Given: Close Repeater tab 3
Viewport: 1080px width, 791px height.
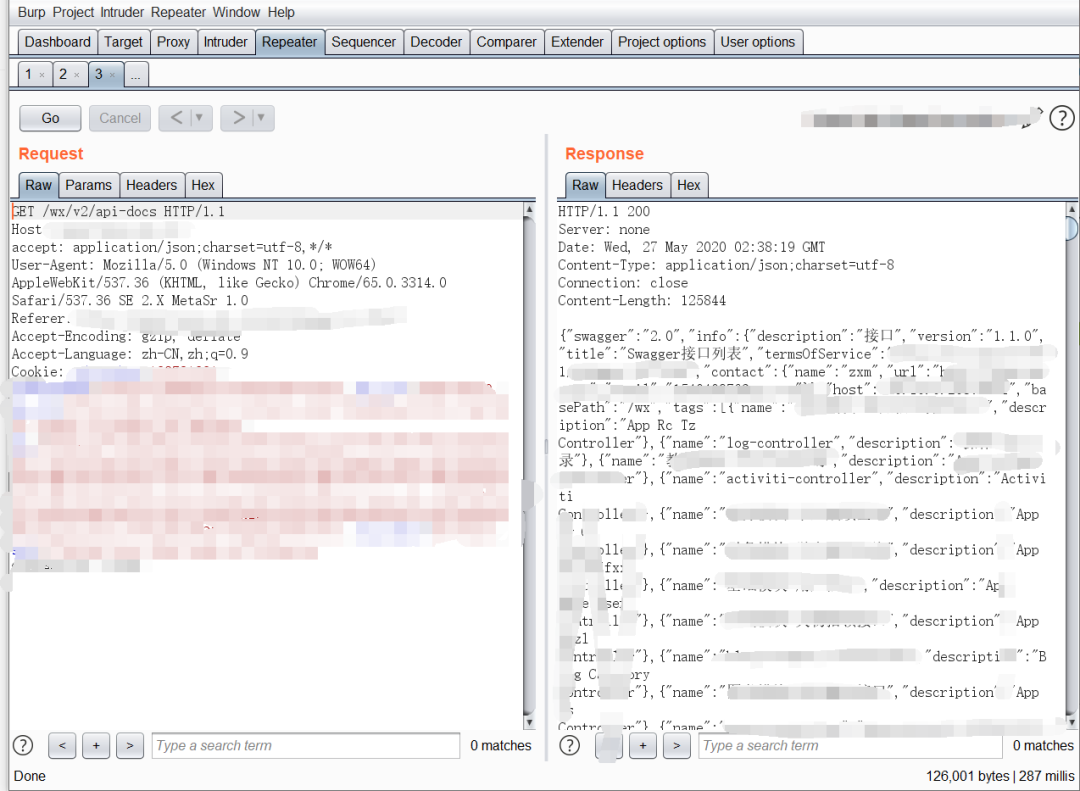Looking at the screenshot, I should (x=112, y=75).
